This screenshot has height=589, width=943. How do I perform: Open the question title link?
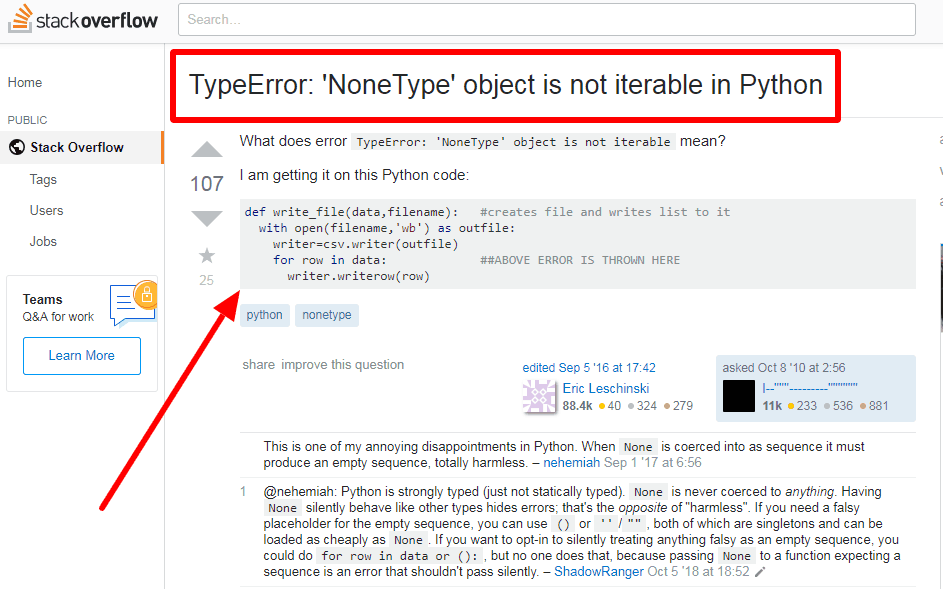[506, 85]
